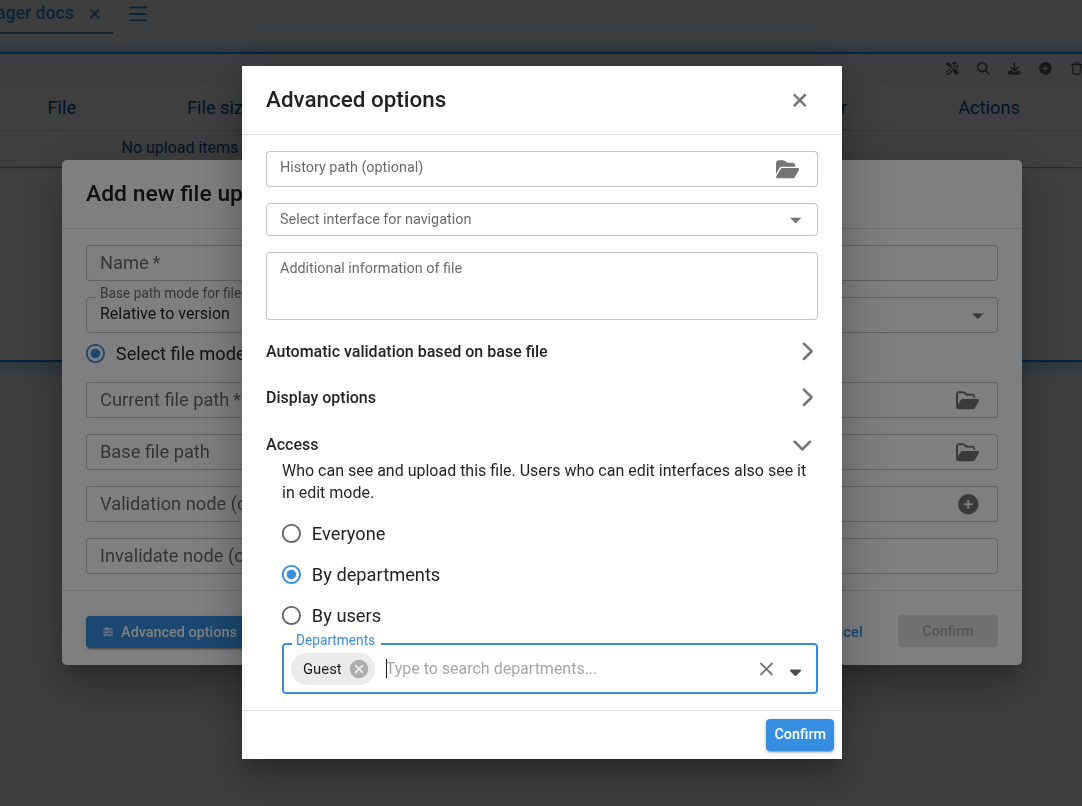The image size is (1082, 806).
Task: Browse folder for Current file path
Action: coord(967,400)
